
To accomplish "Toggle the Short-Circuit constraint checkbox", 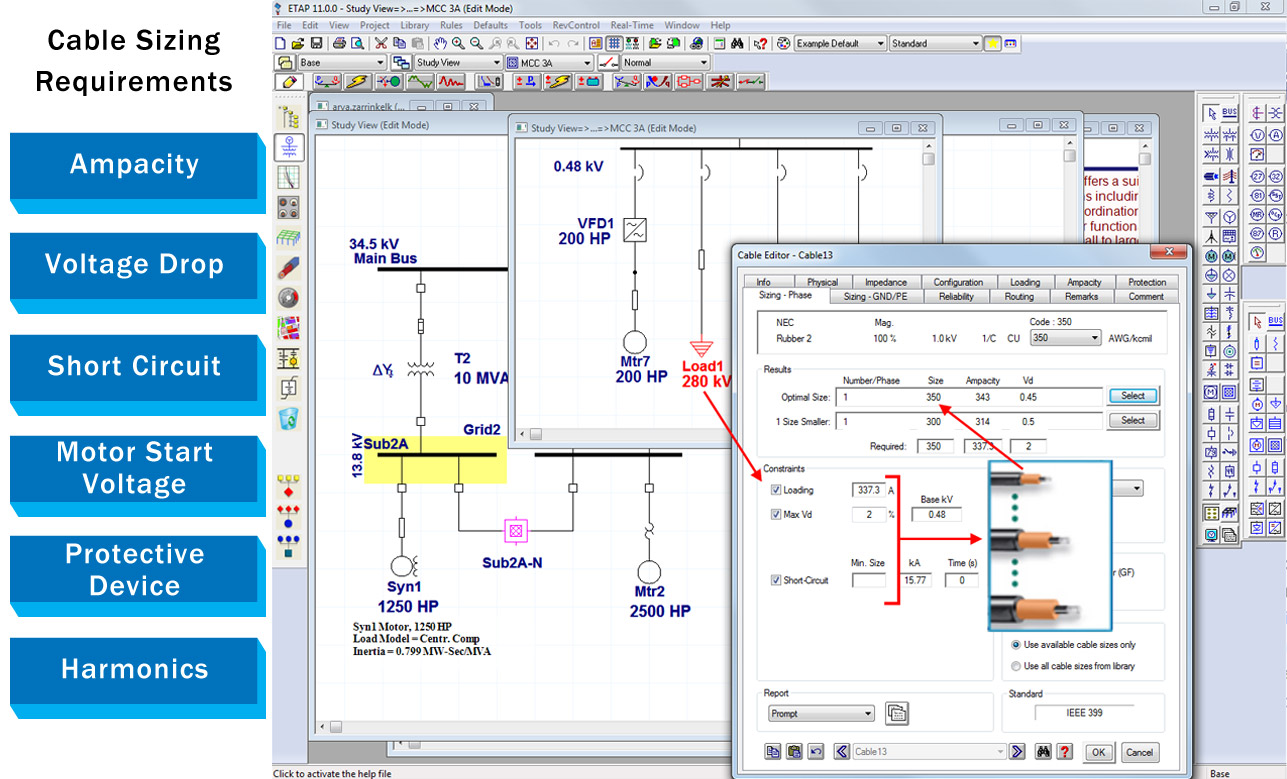I will [776, 580].
